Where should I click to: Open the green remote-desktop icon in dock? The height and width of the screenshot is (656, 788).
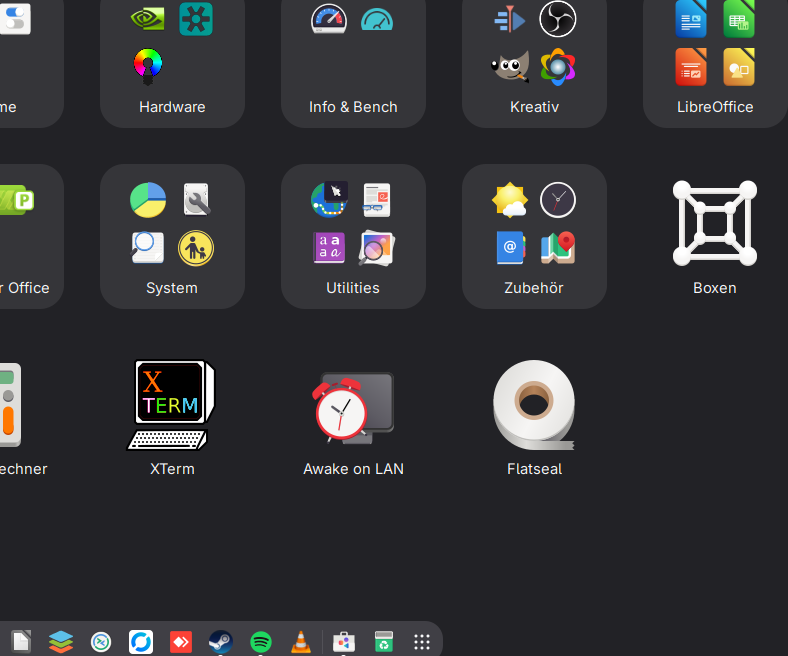click(101, 642)
